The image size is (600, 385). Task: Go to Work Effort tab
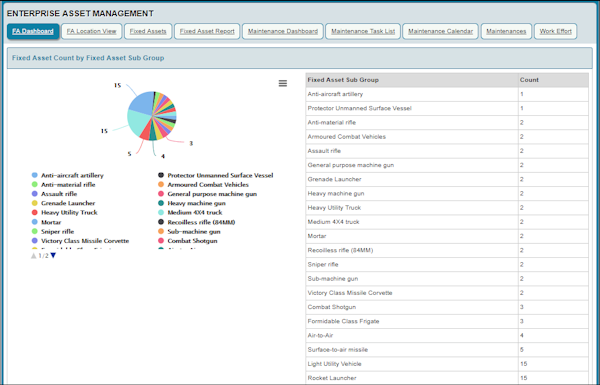click(x=556, y=31)
